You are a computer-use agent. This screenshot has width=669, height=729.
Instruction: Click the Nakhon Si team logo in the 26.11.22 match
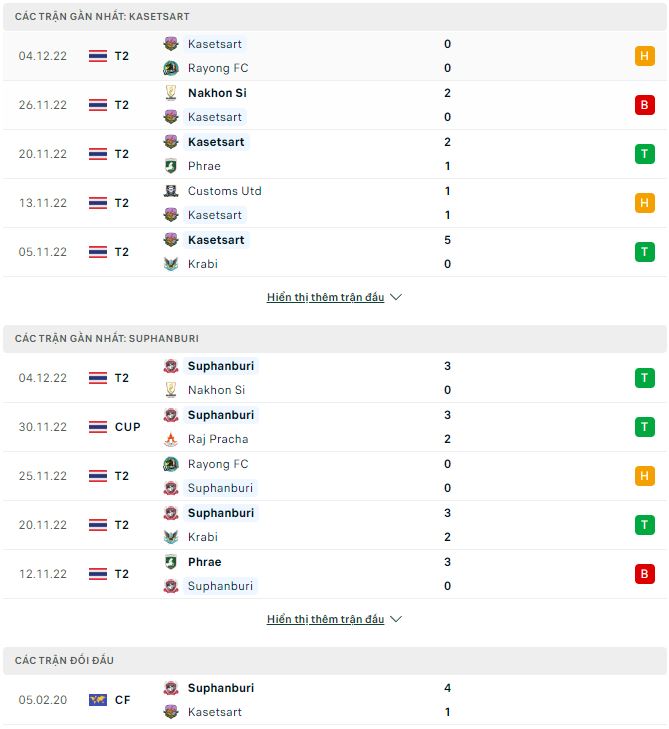171,93
